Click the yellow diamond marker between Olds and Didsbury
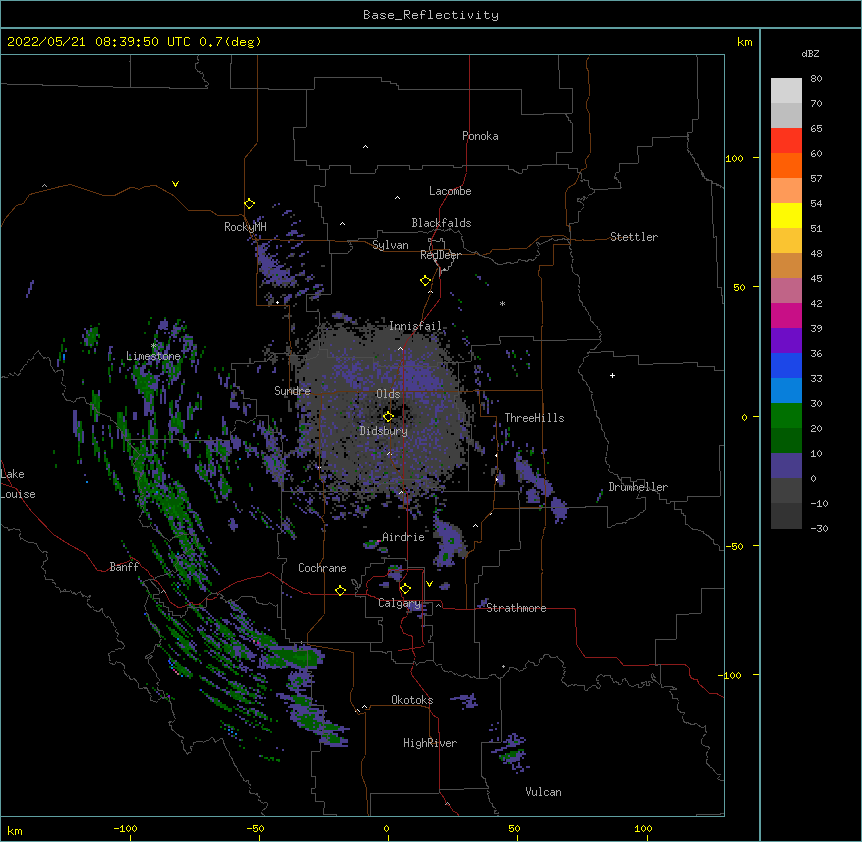Viewport: 862px width, 842px height. tap(388, 416)
